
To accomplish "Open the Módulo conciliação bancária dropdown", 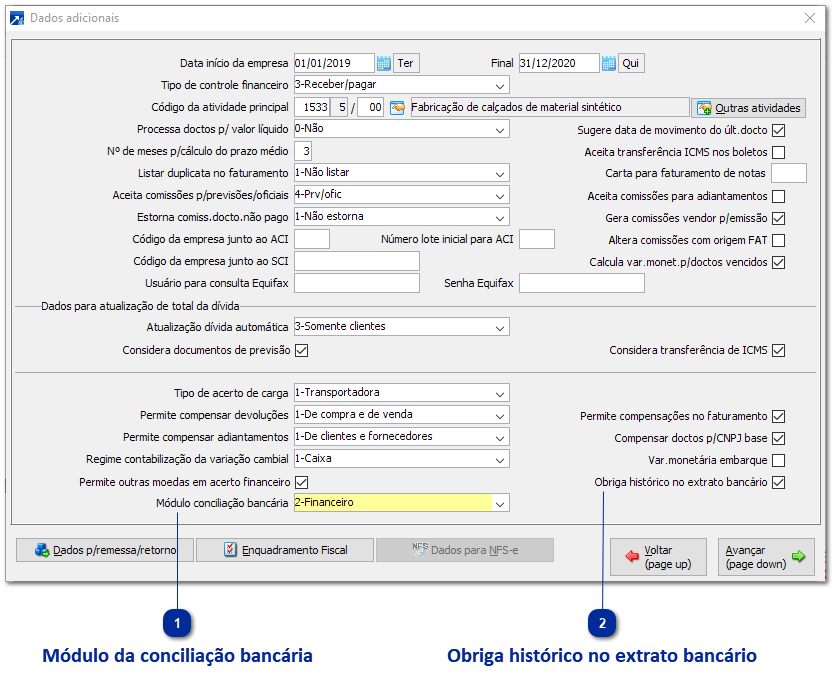I will [500, 503].
